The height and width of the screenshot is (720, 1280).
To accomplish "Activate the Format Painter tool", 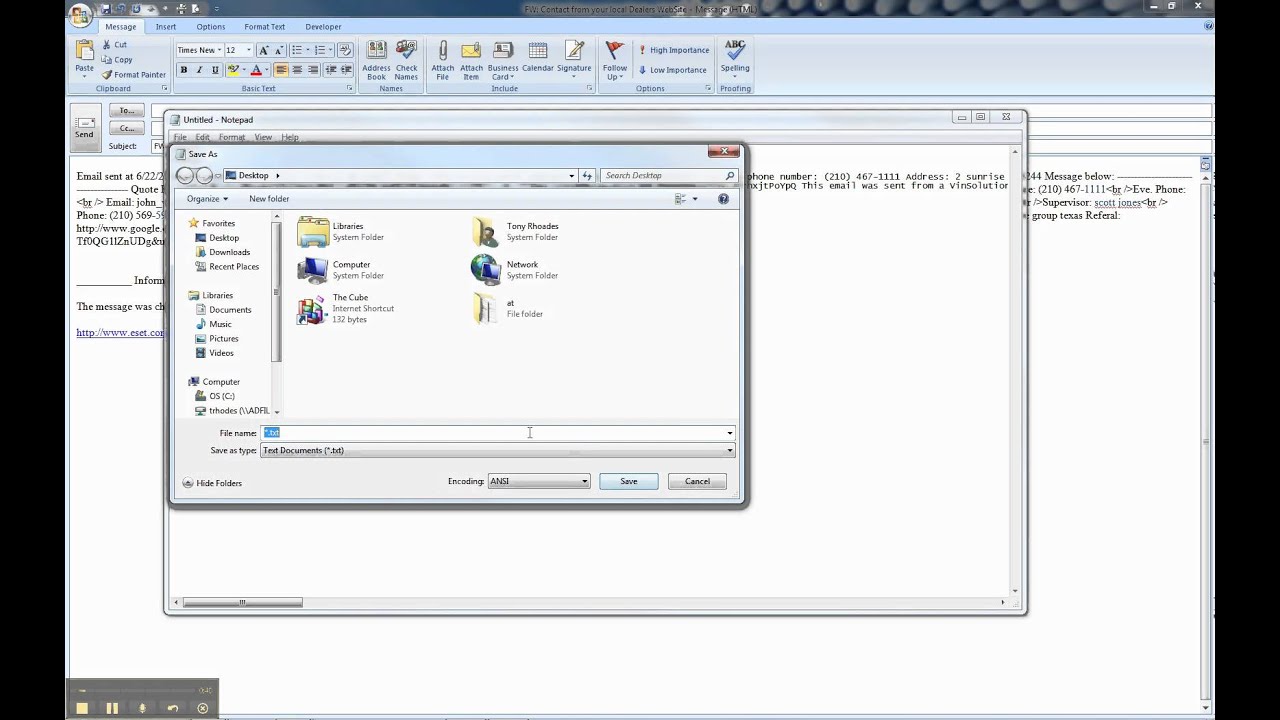I will click(x=133, y=75).
